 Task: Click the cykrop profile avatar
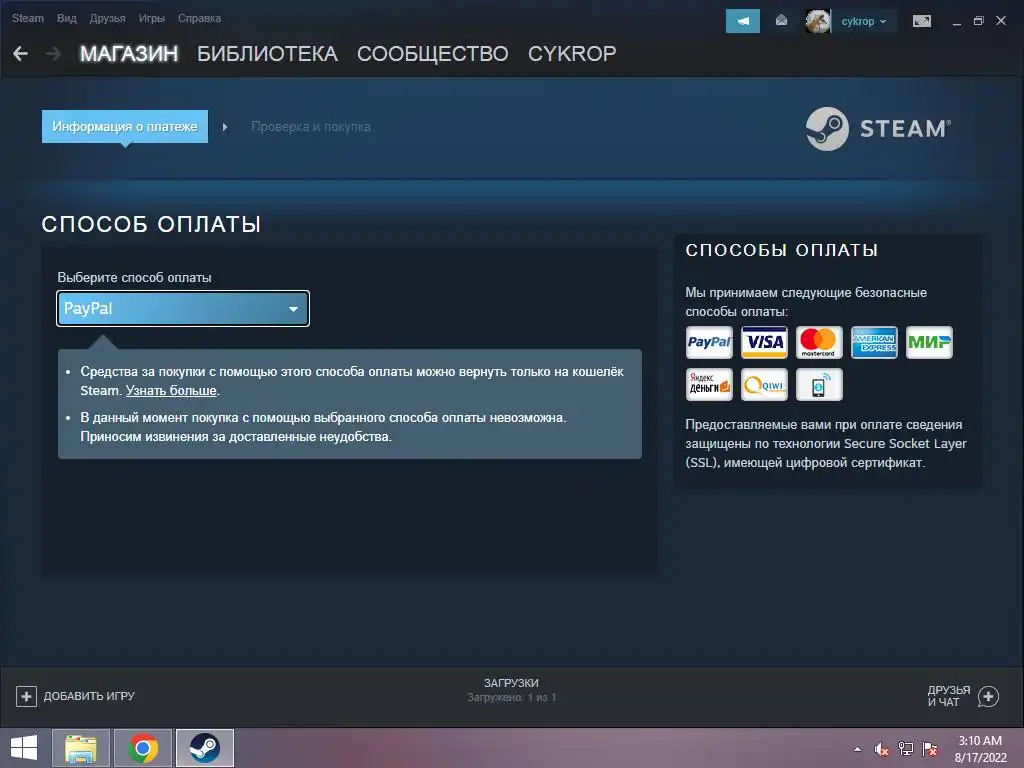click(x=818, y=21)
